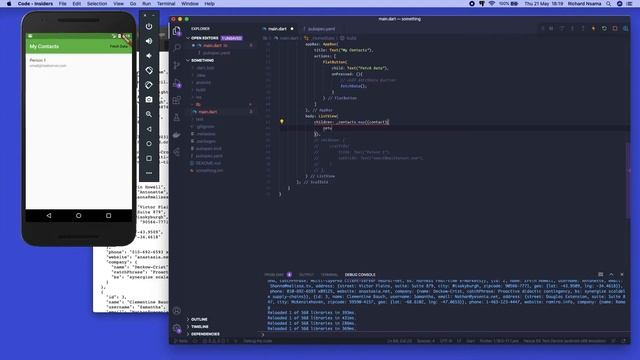640x360 pixels.
Task: Click the yellow lightbulb code action
Action: pyautogui.click(x=282, y=121)
